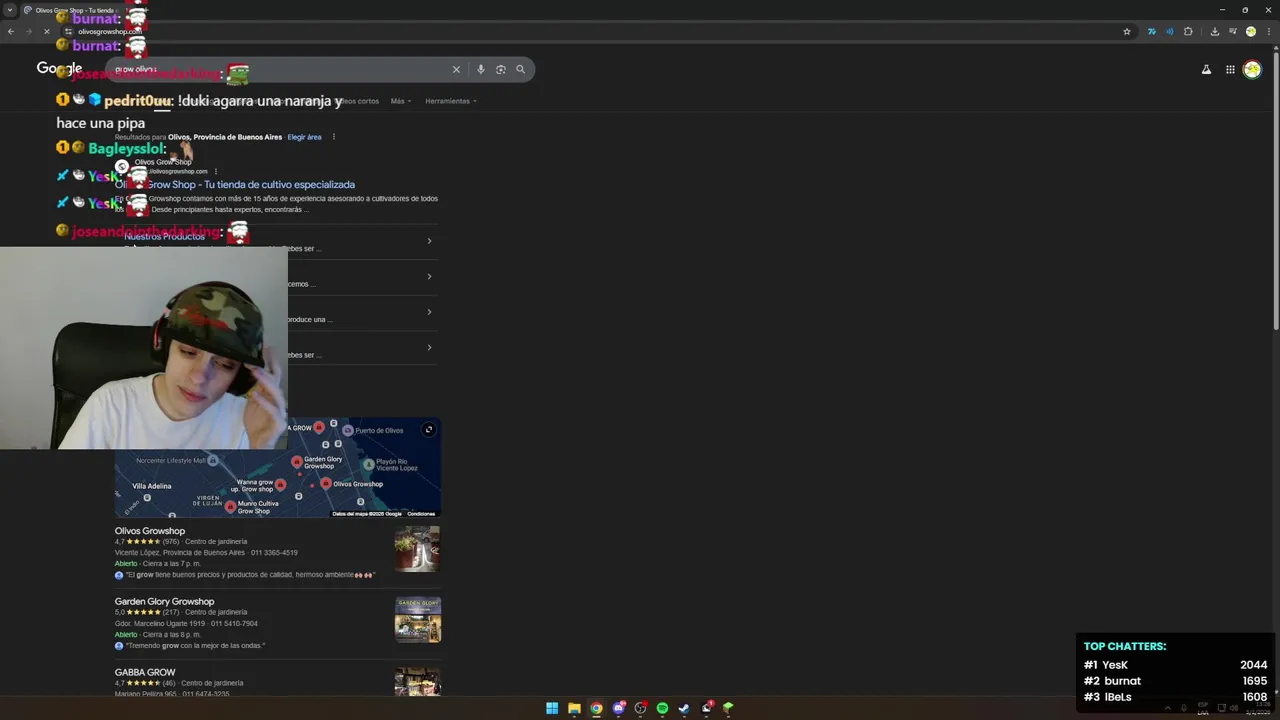Image resolution: width=1280 pixels, height=720 pixels.
Task: Show hidden system tray icons
Action: [x=1167, y=708]
